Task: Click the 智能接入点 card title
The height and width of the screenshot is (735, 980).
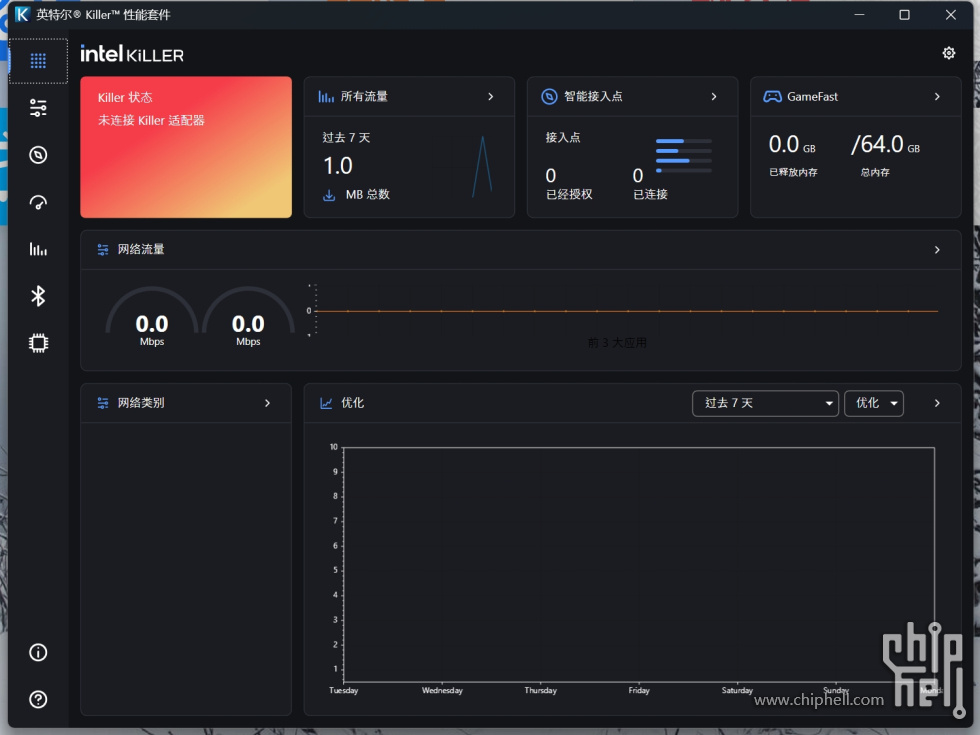Action: (593, 96)
